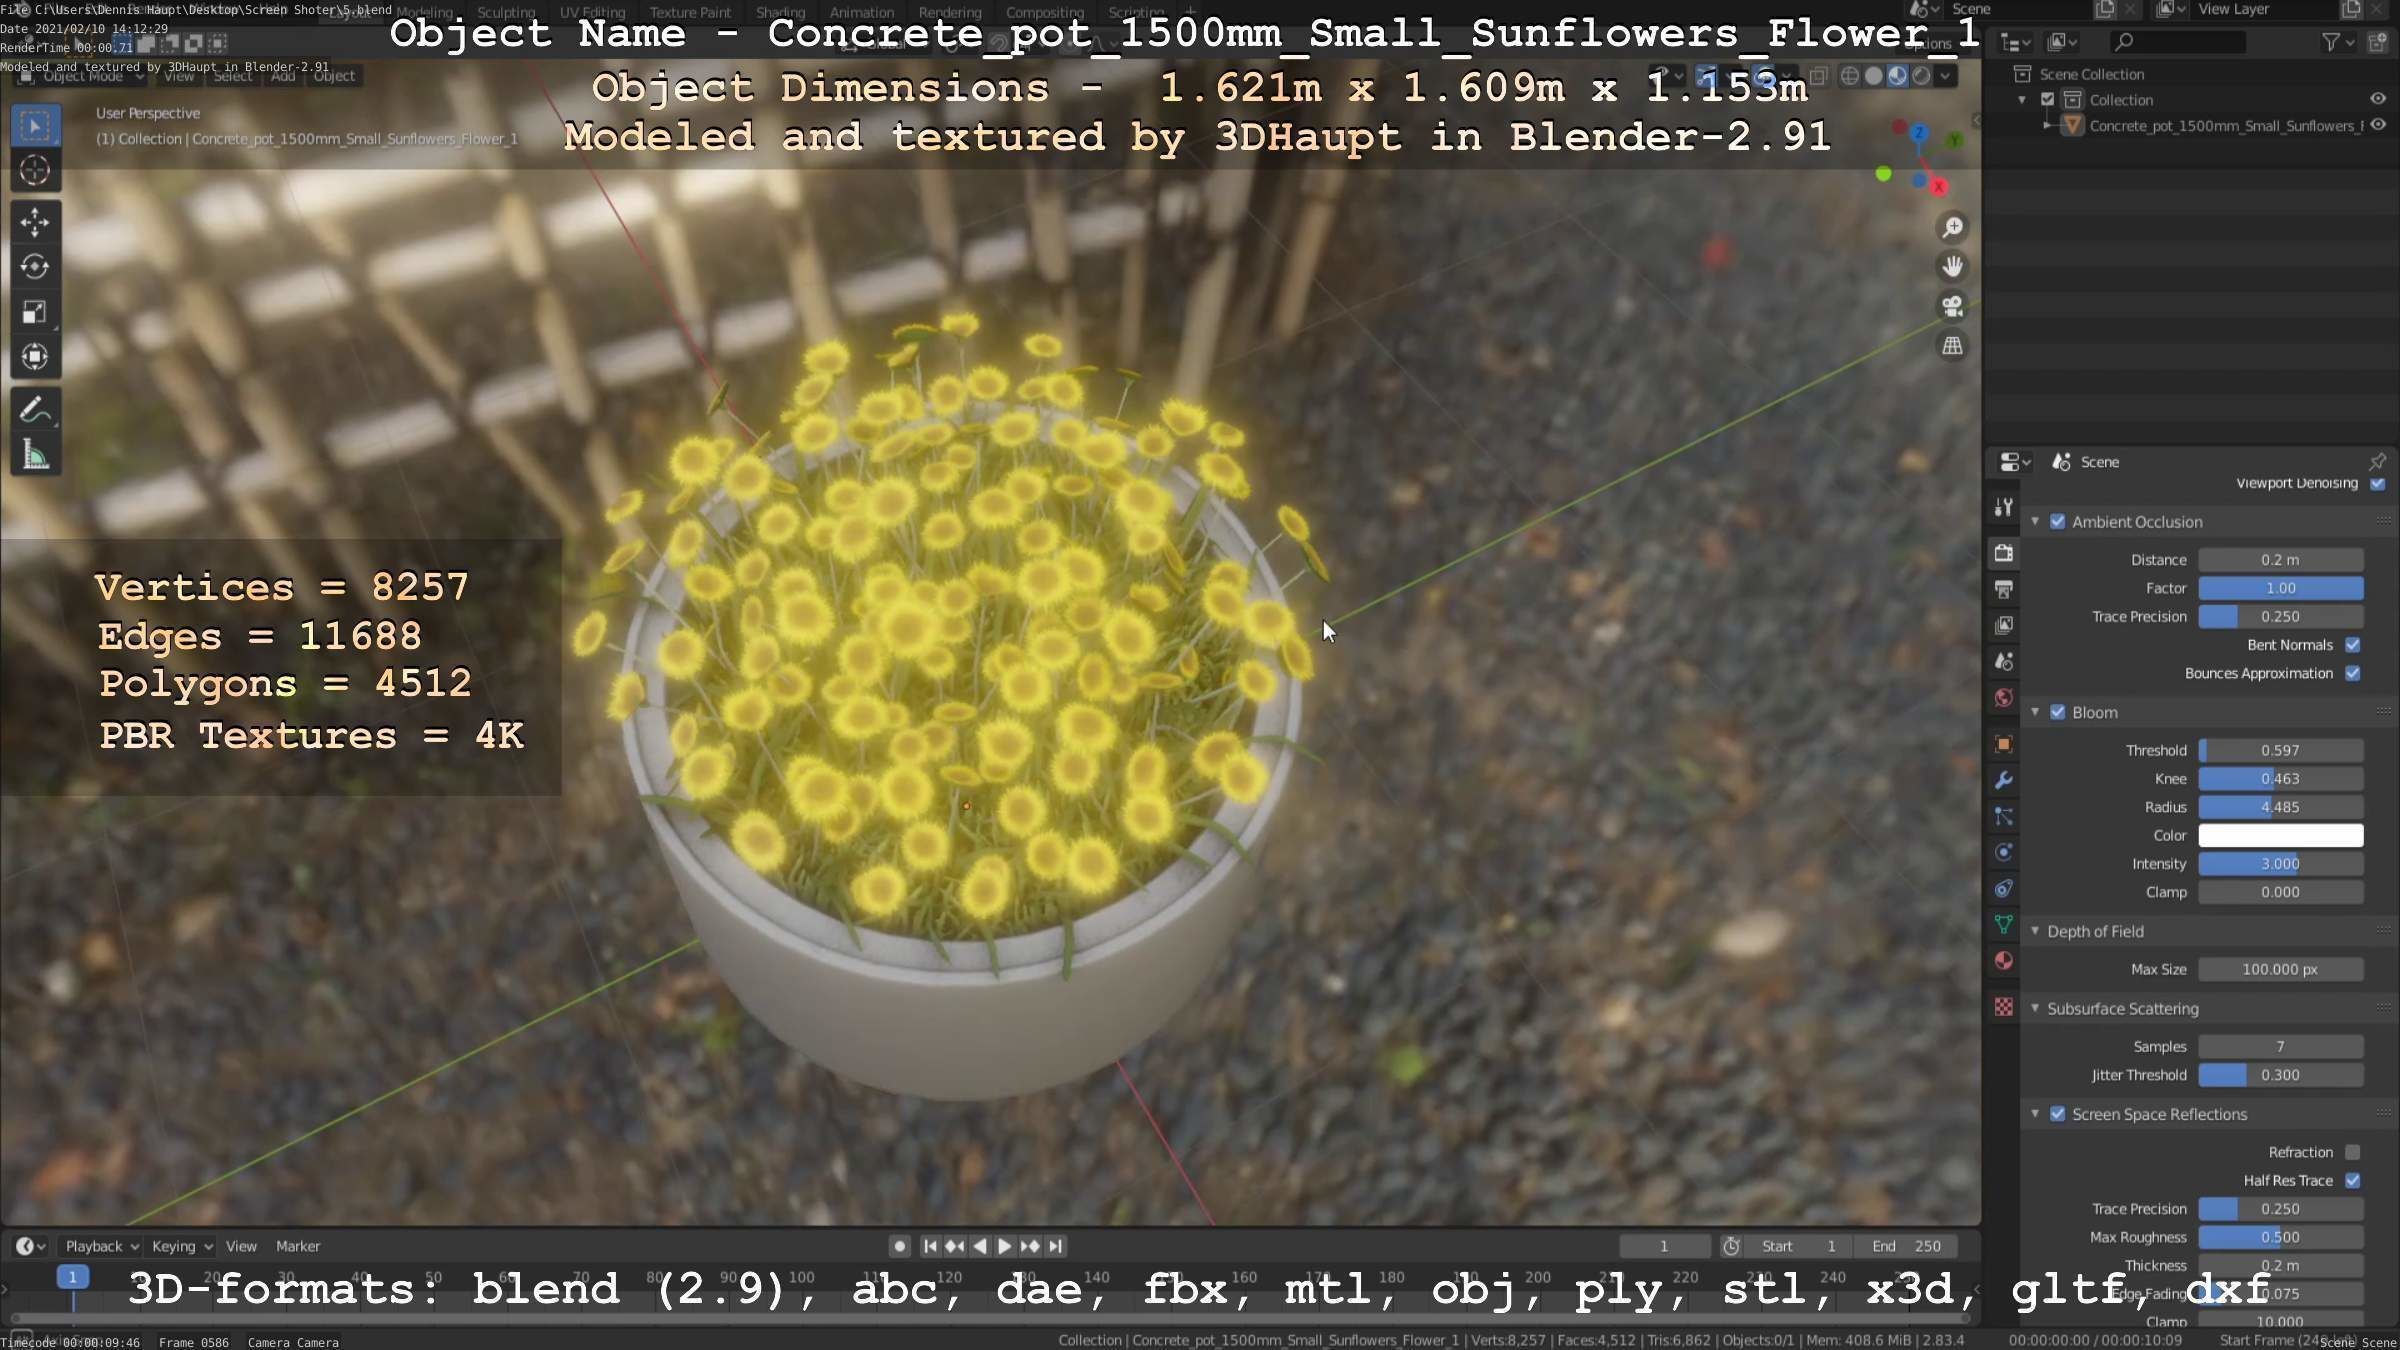Open the Material properties tab

point(2003,961)
